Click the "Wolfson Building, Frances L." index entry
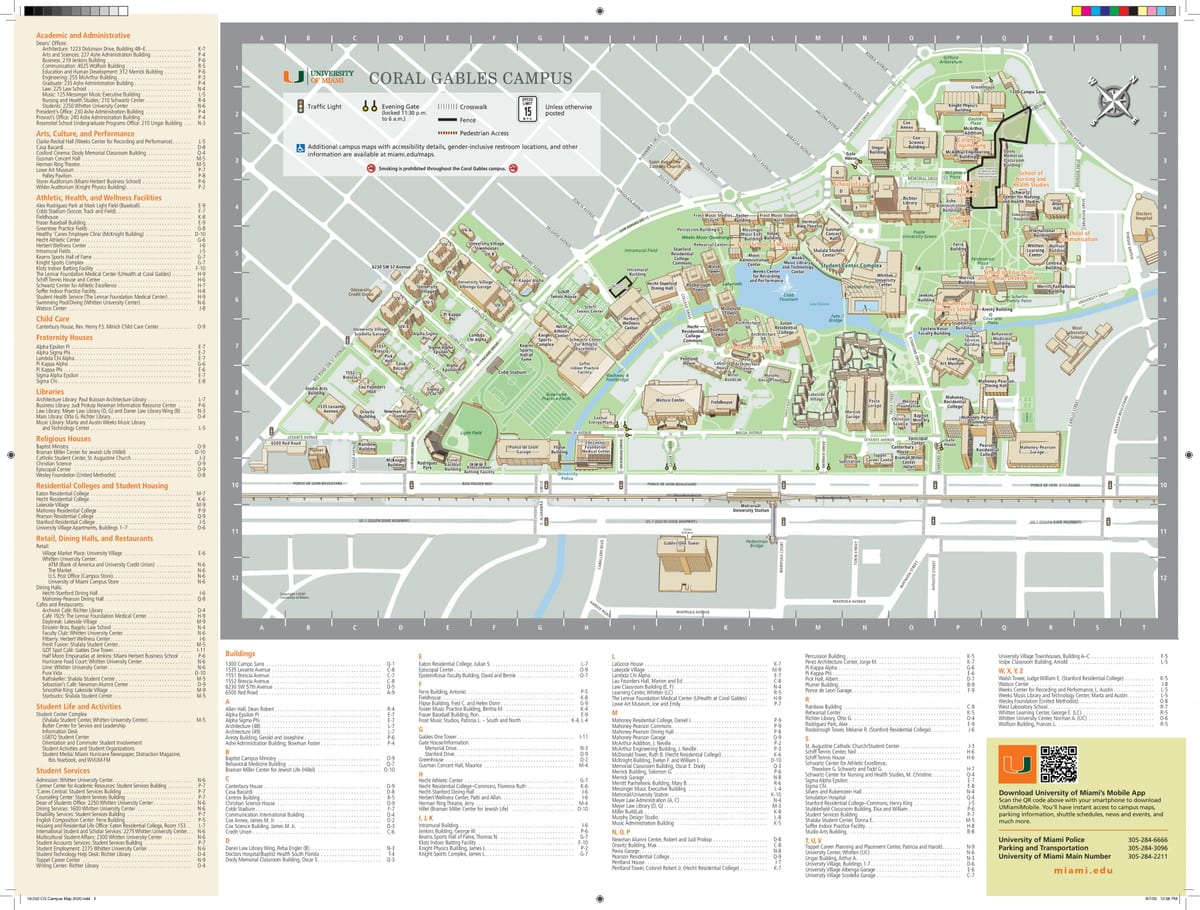The width and height of the screenshot is (1200, 910). tap(1083, 722)
